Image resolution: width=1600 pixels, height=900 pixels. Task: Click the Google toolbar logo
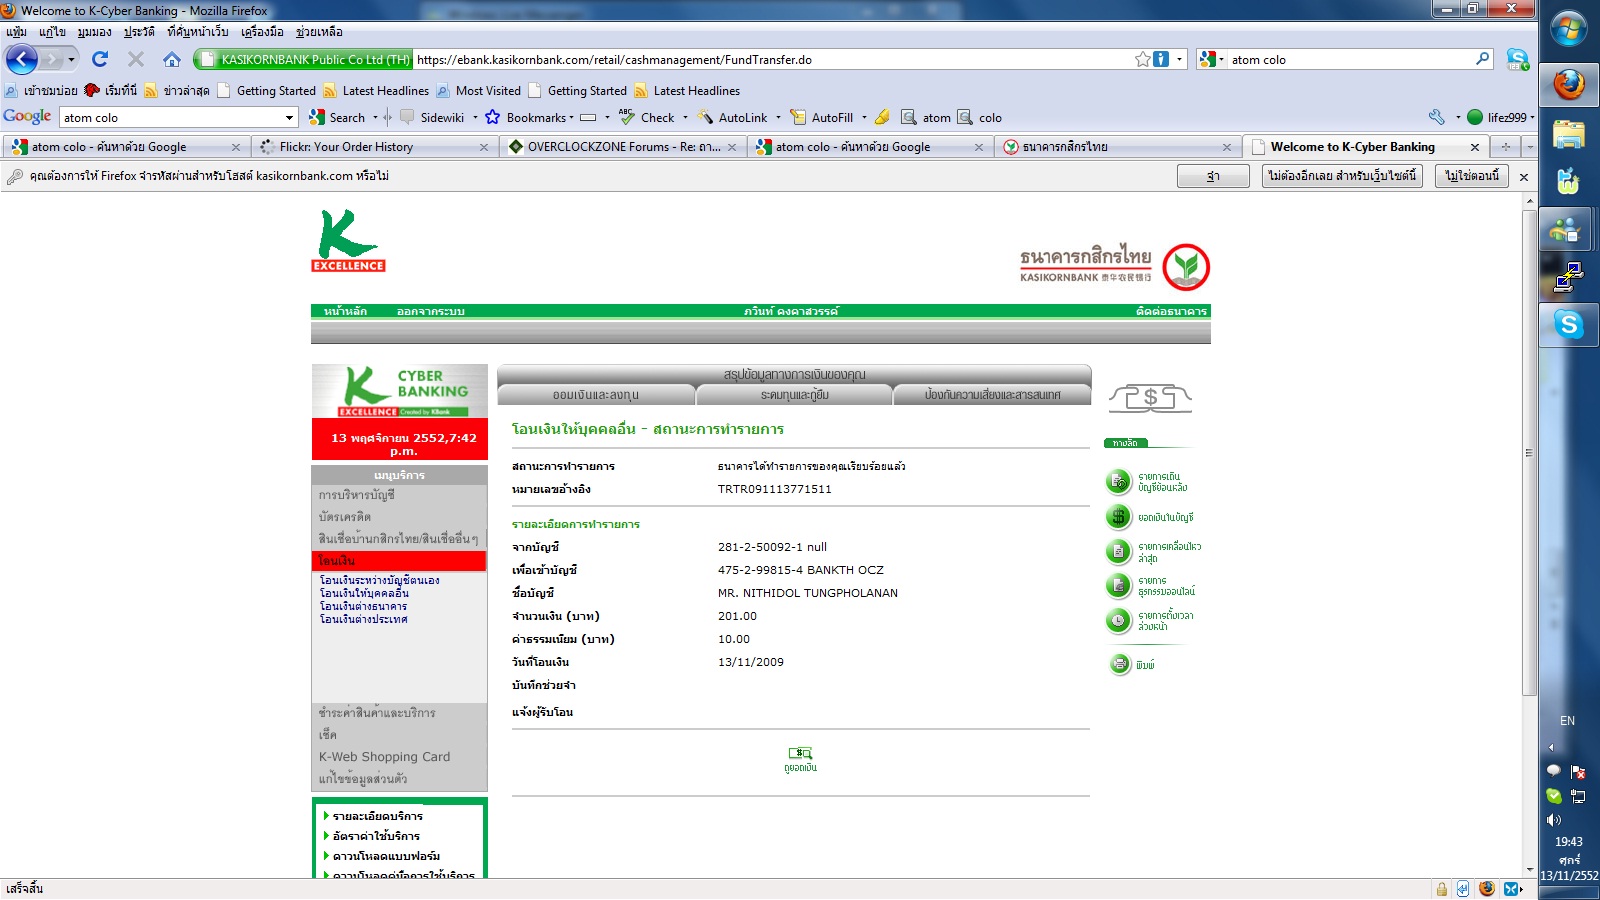click(x=27, y=117)
